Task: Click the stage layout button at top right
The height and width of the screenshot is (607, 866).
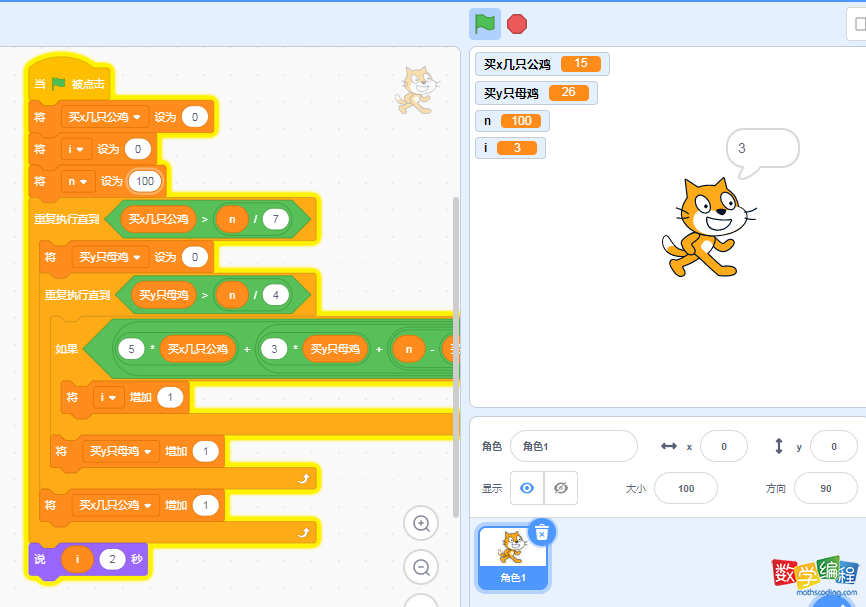Action: [859, 23]
